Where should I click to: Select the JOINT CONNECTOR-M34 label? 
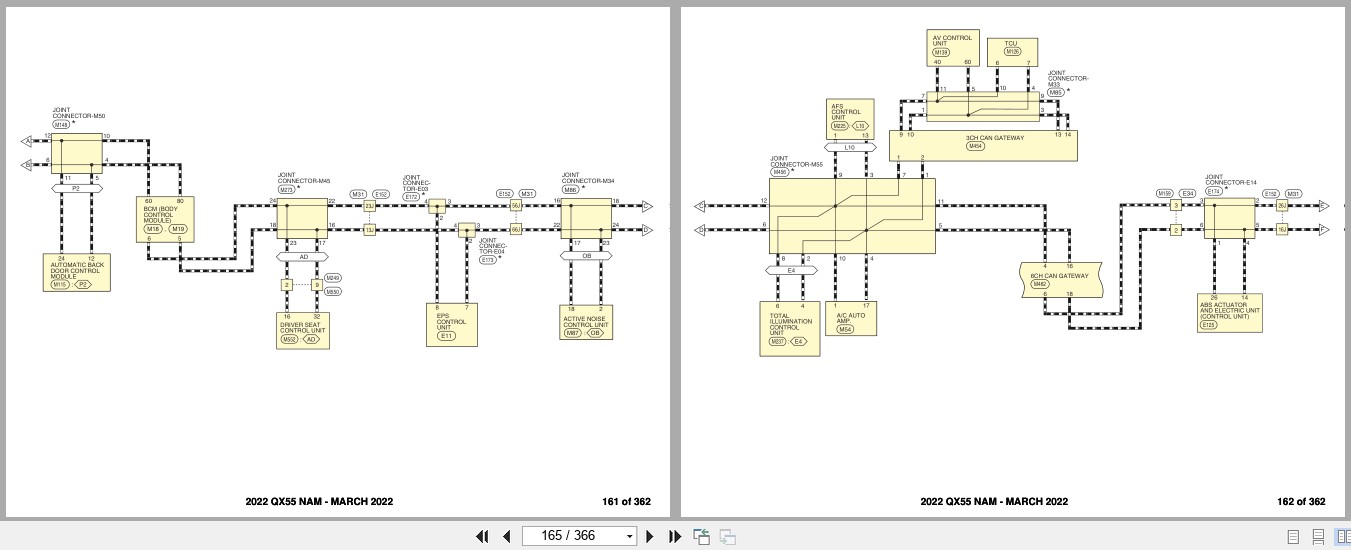(x=587, y=176)
